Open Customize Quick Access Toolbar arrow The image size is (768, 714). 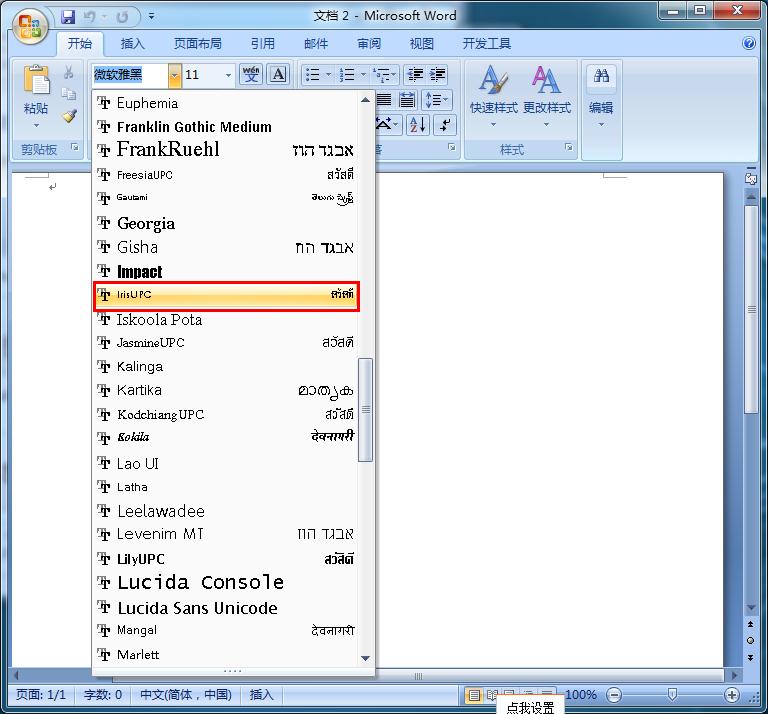click(151, 17)
